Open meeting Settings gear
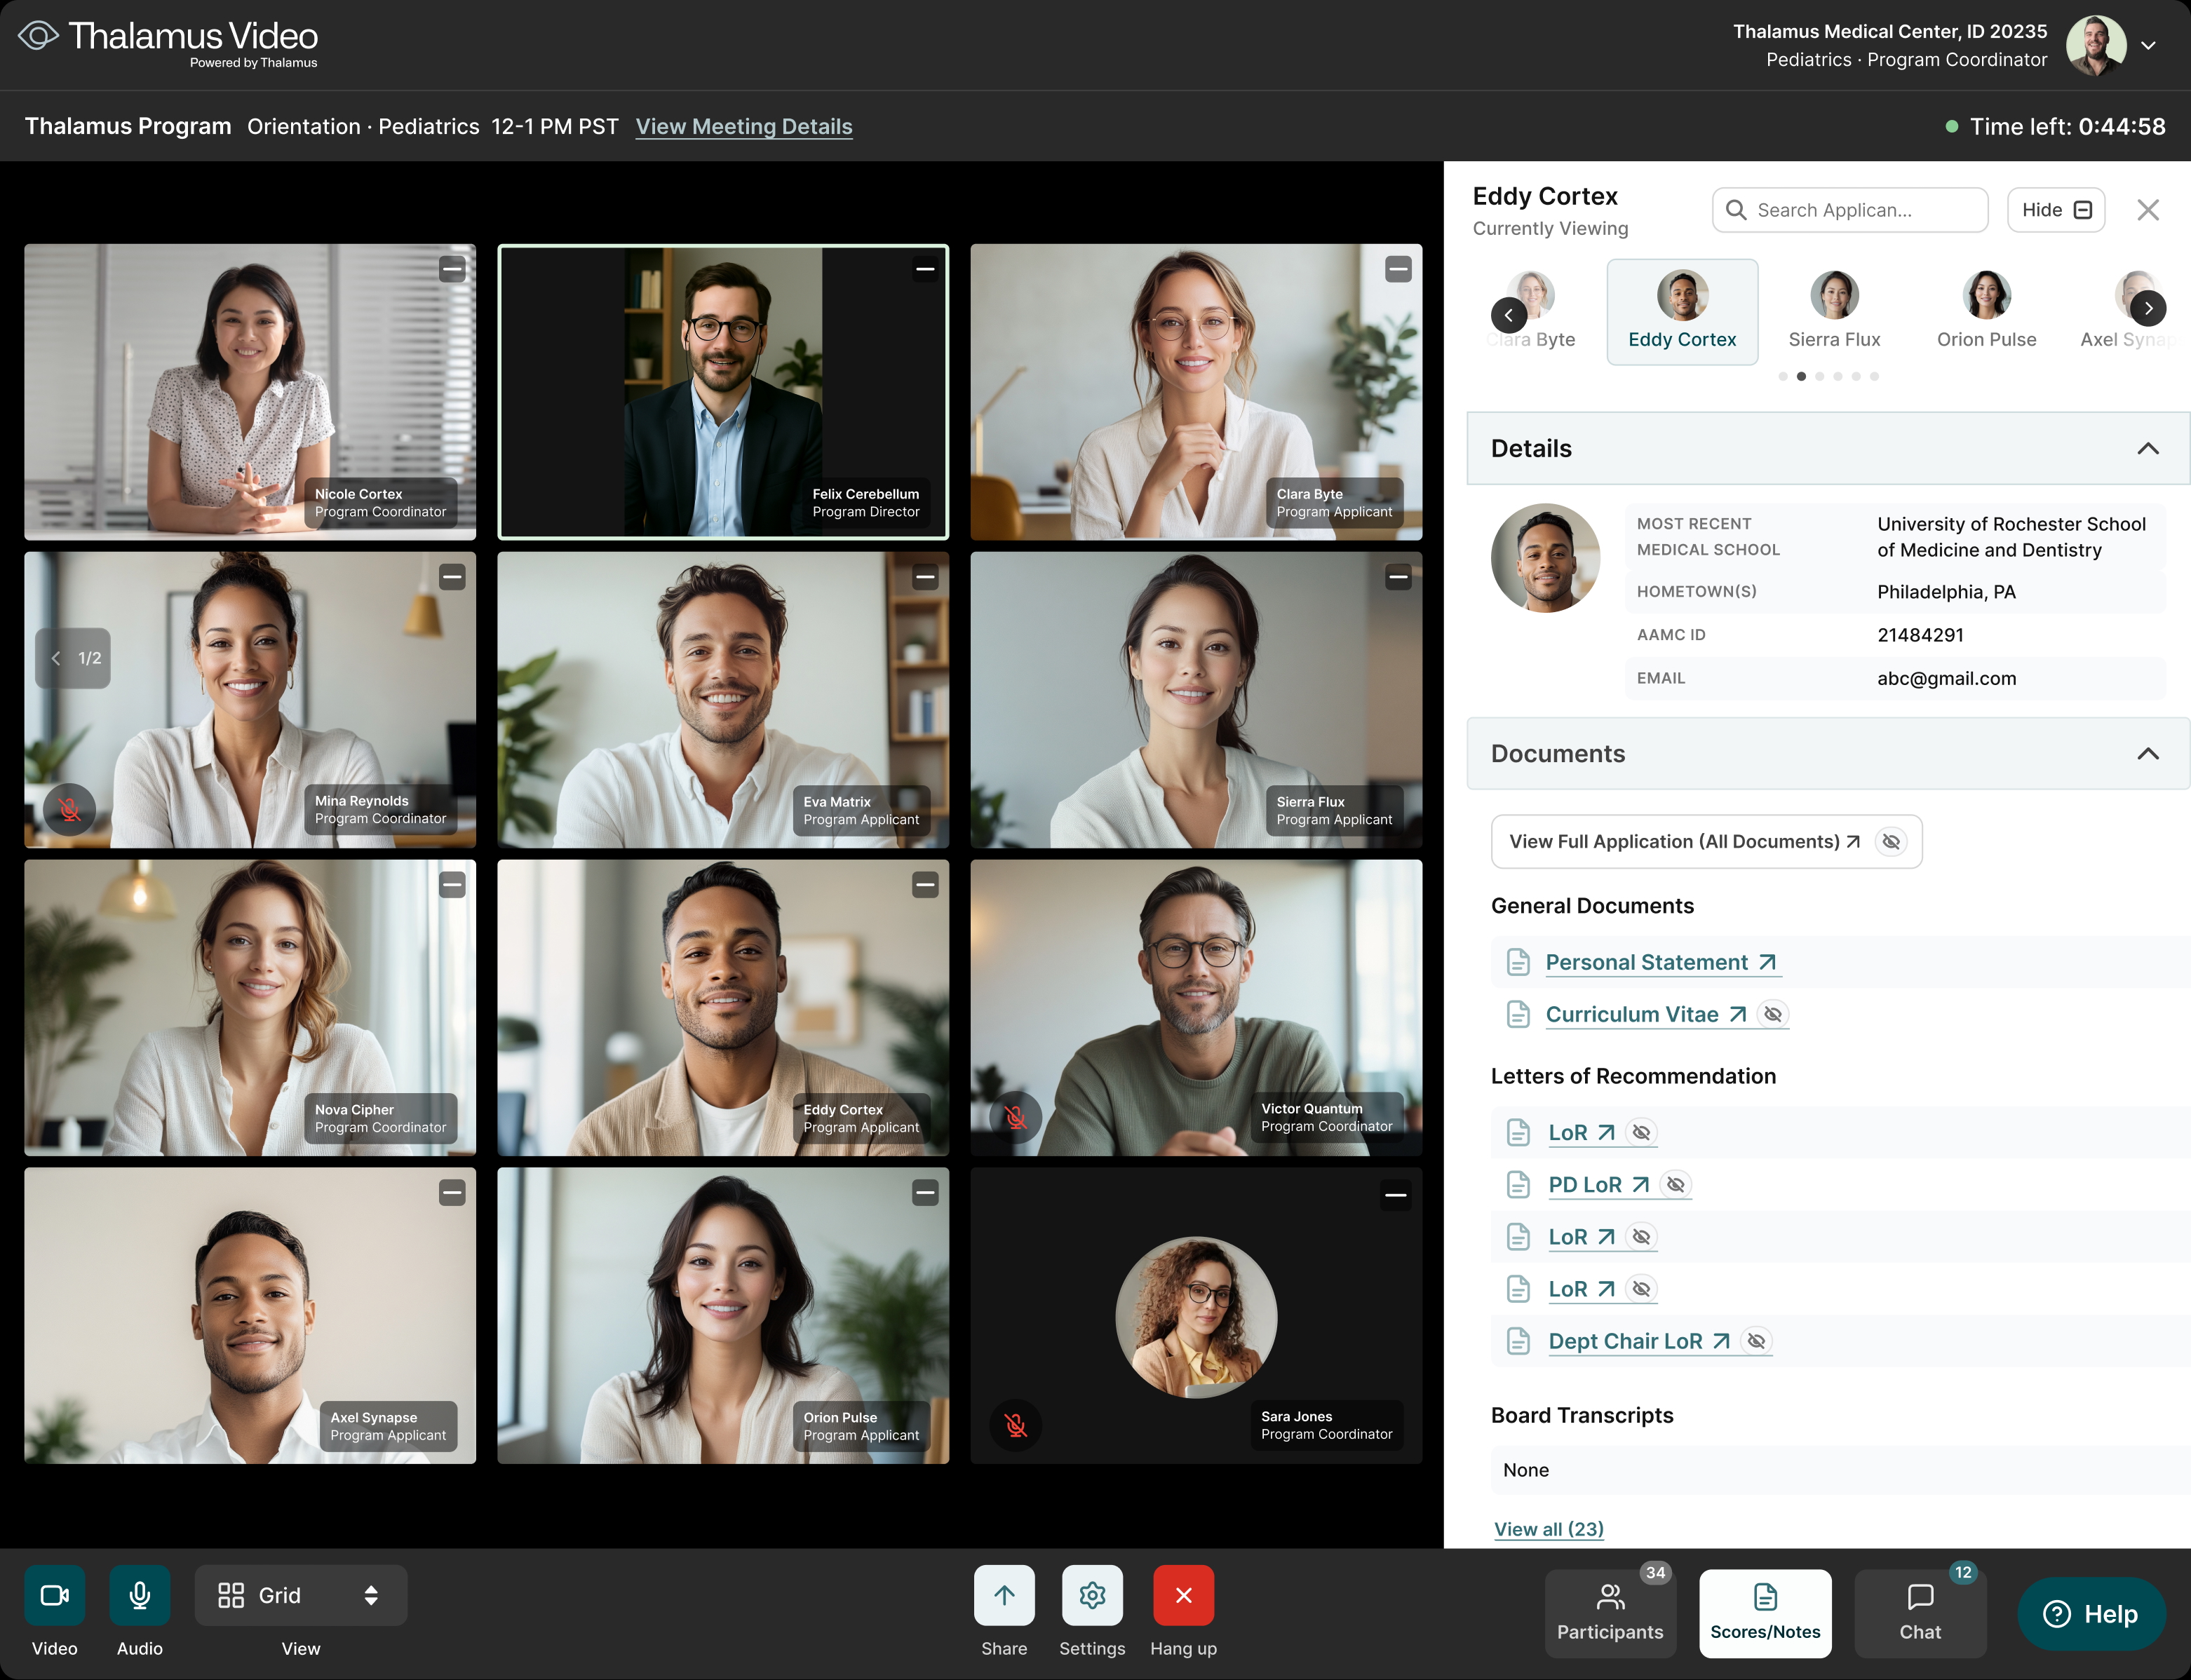2191x1680 pixels. 1091,1595
